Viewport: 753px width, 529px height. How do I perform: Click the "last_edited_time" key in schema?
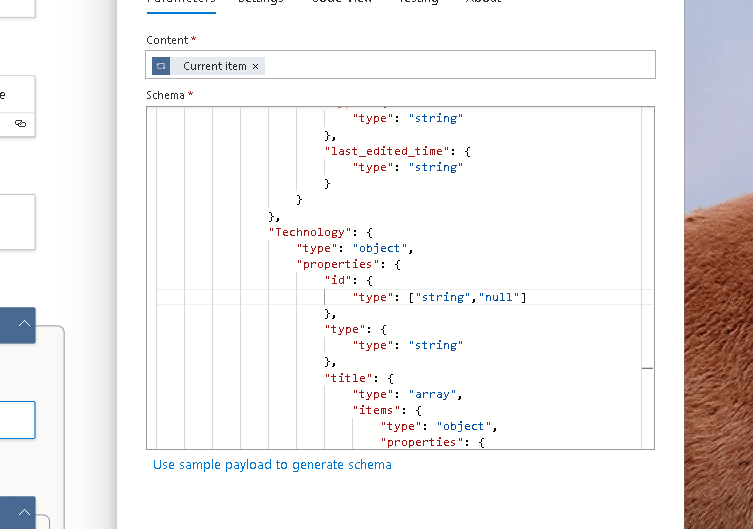[387, 151]
